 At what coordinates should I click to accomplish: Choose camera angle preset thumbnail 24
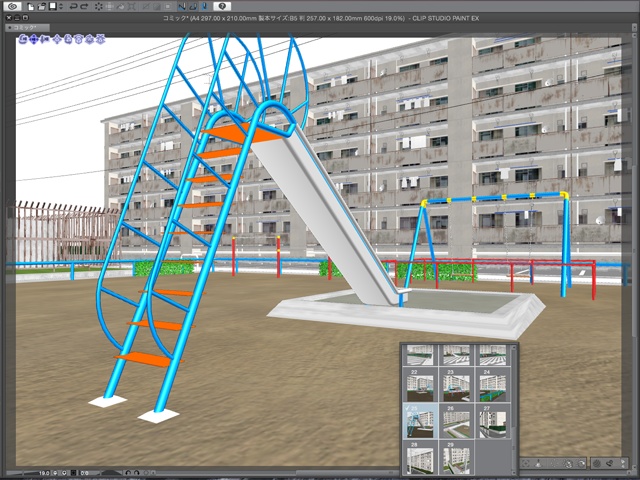493,385
